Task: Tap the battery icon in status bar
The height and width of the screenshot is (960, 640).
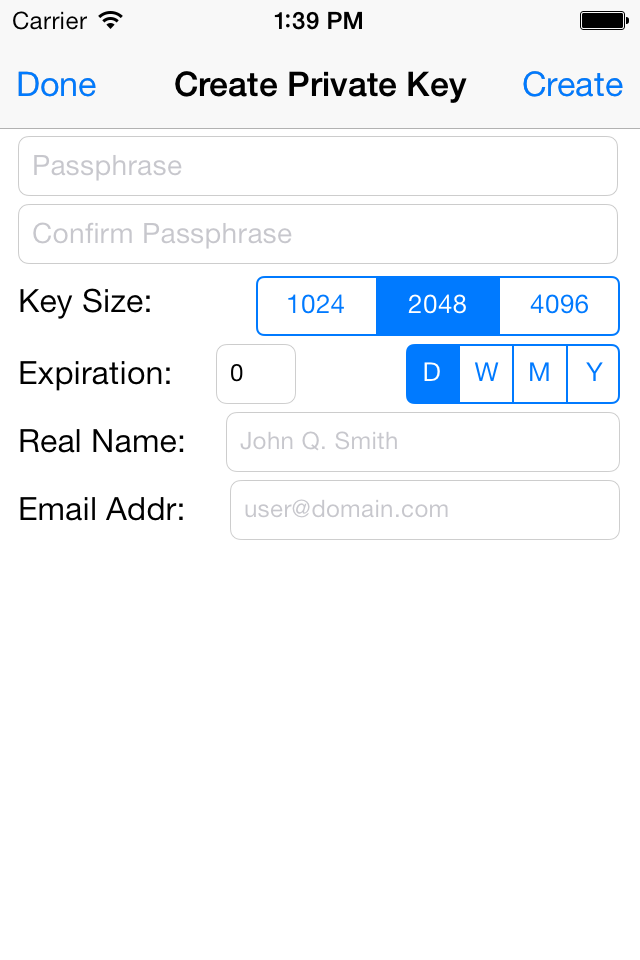Action: 603,20
